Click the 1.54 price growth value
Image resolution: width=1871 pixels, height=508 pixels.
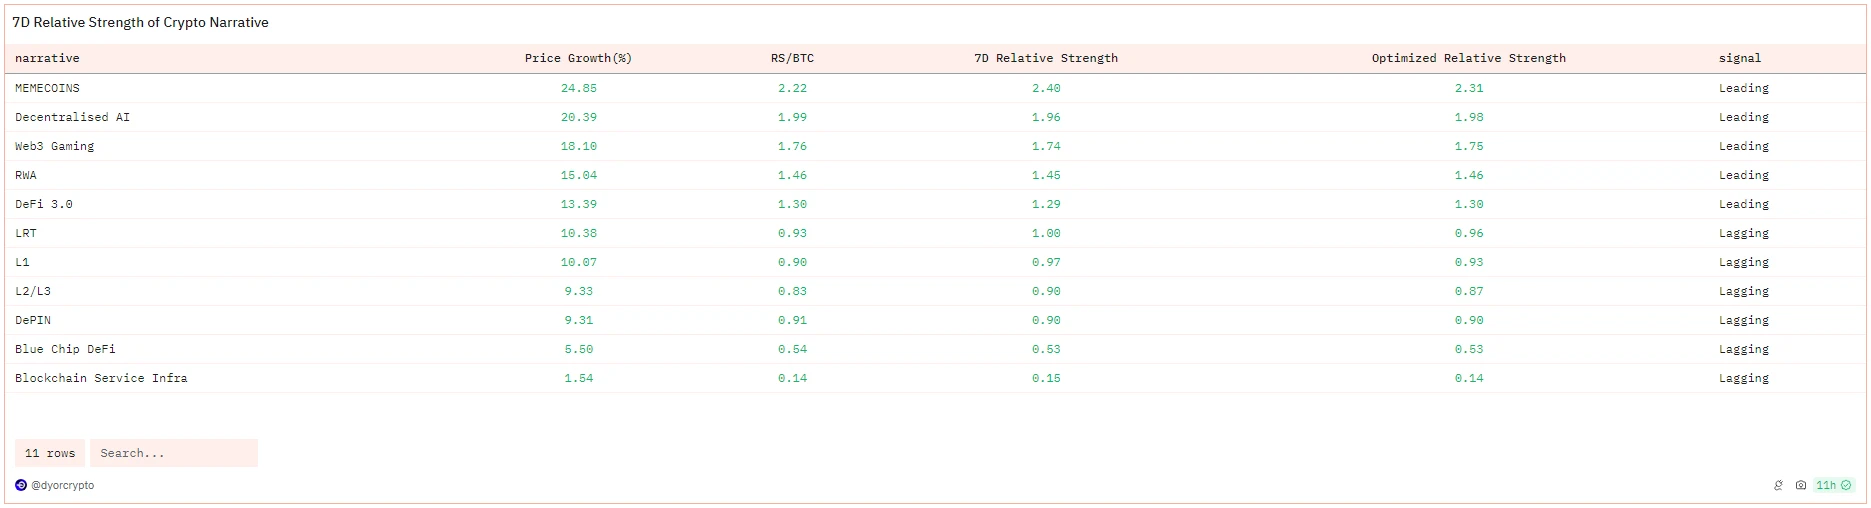tap(578, 378)
